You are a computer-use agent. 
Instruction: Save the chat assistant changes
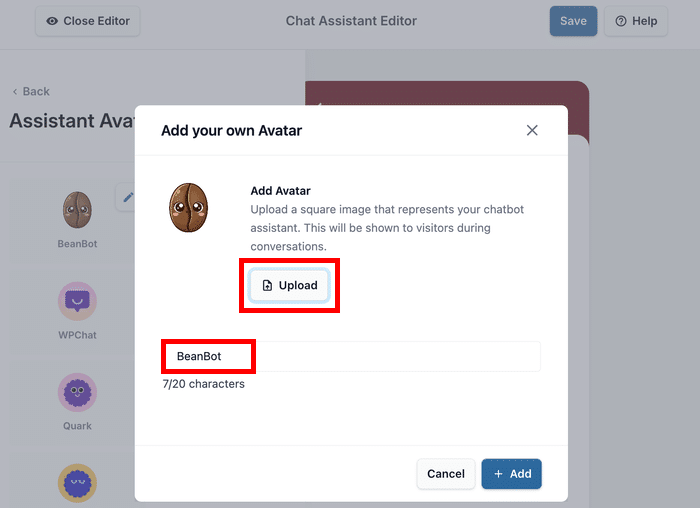573,21
